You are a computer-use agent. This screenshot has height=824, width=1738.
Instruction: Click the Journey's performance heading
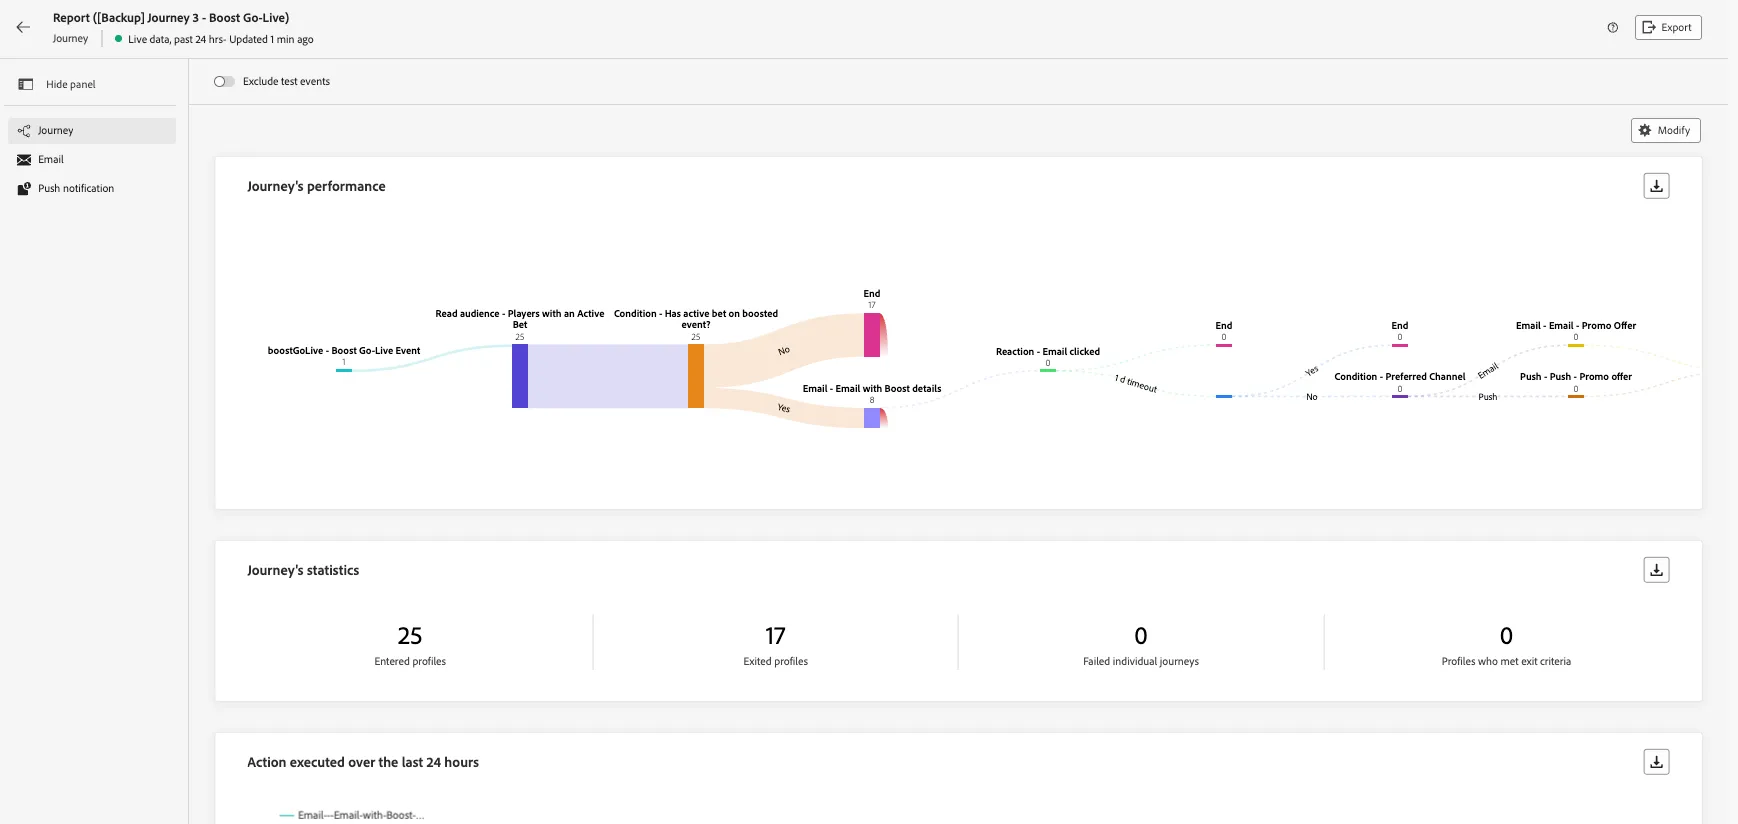(316, 186)
